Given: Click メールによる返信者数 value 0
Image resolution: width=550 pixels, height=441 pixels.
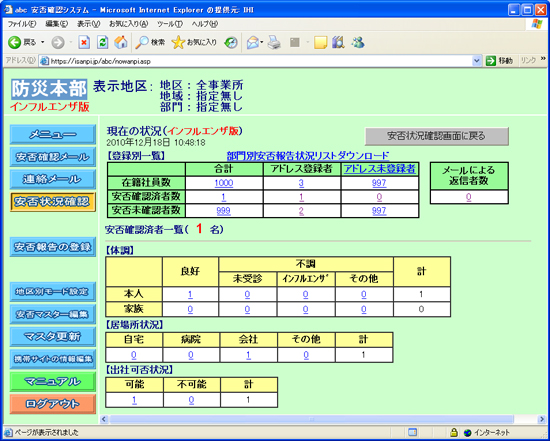Looking at the screenshot, I should click(x=469, y=197).
